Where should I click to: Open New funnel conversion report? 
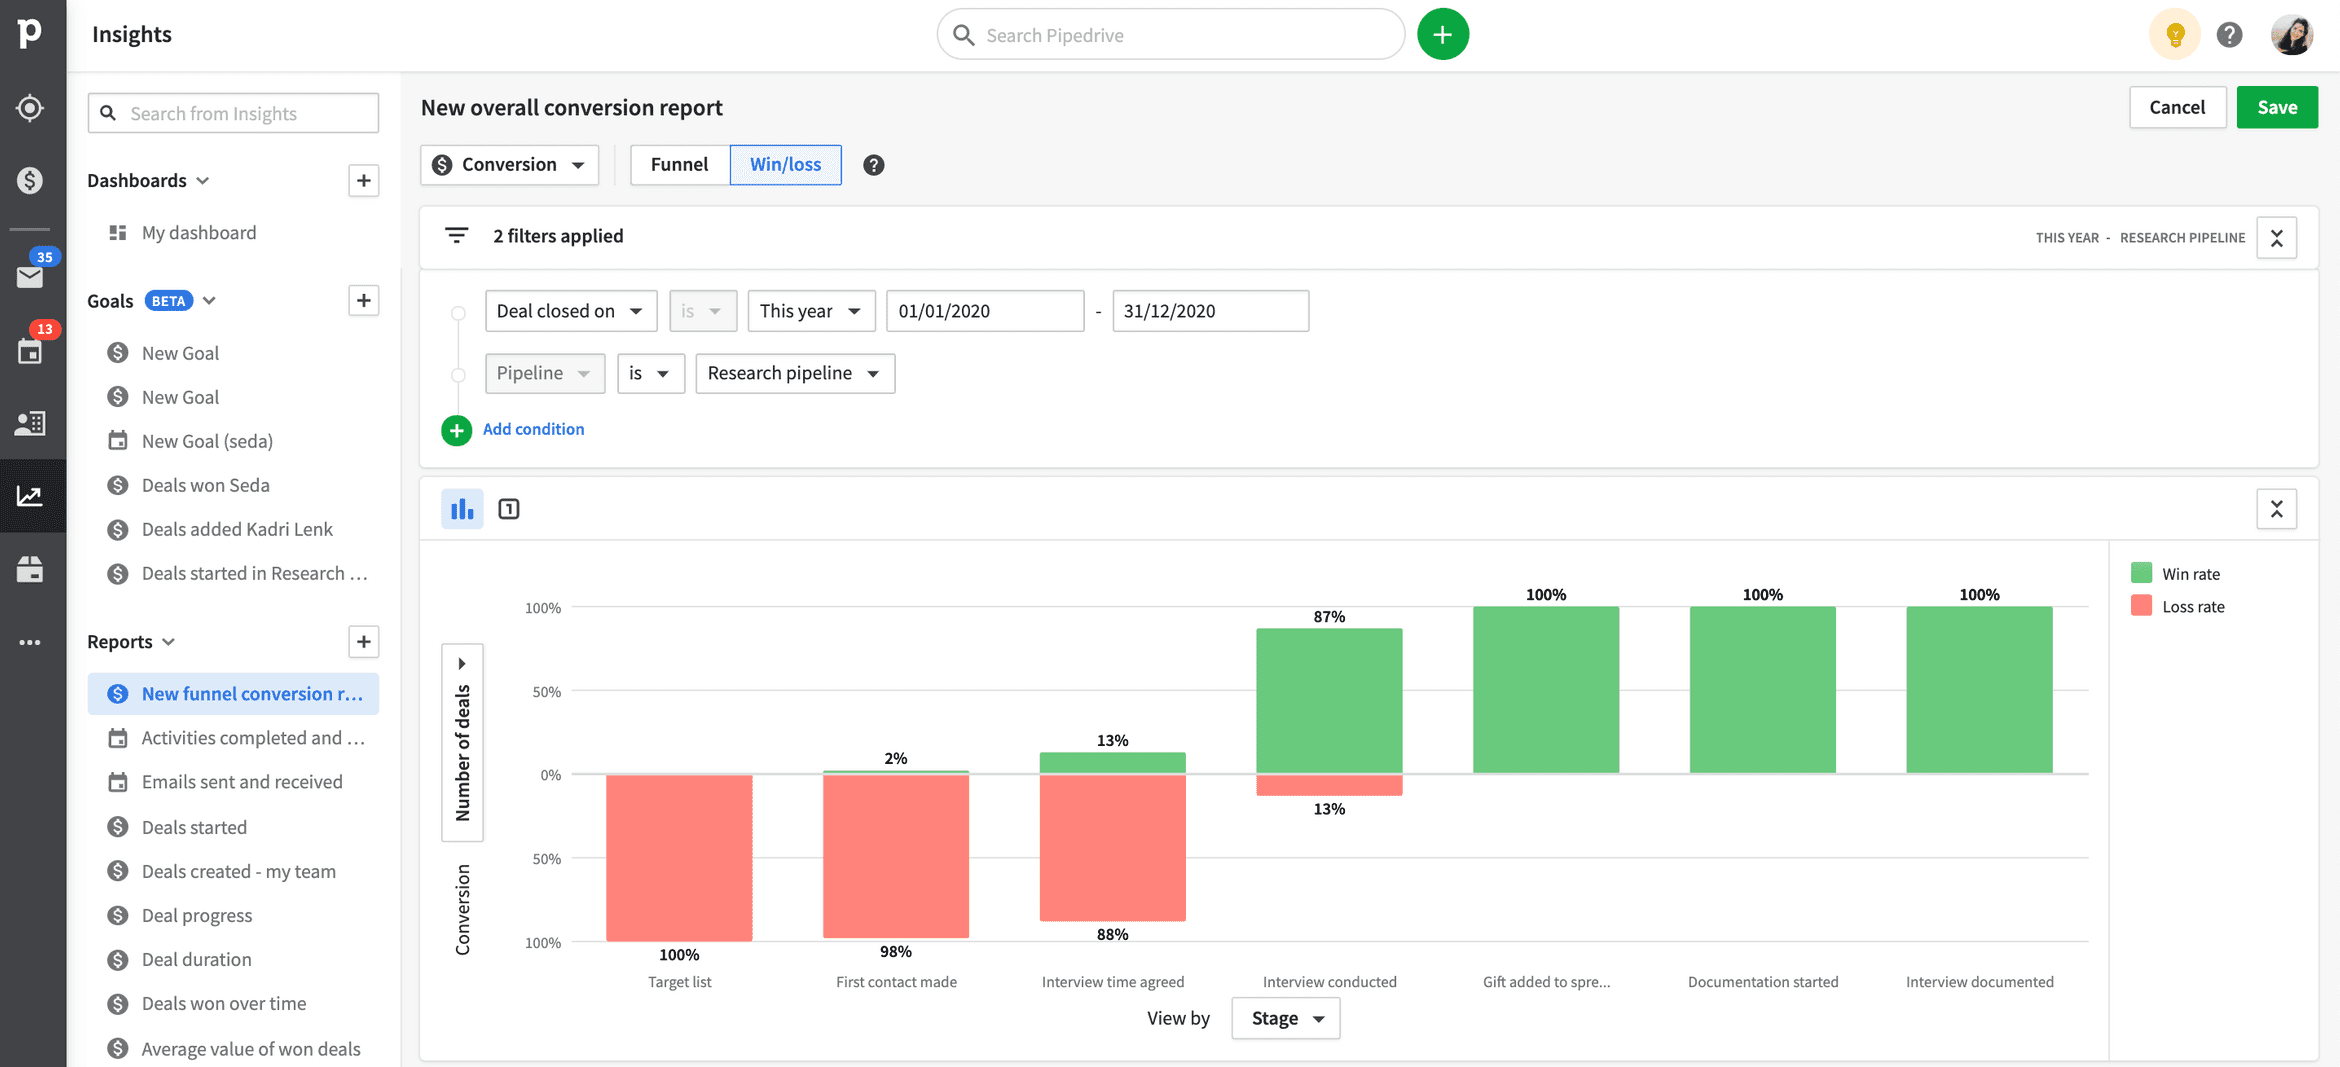(x=233, y=694)
